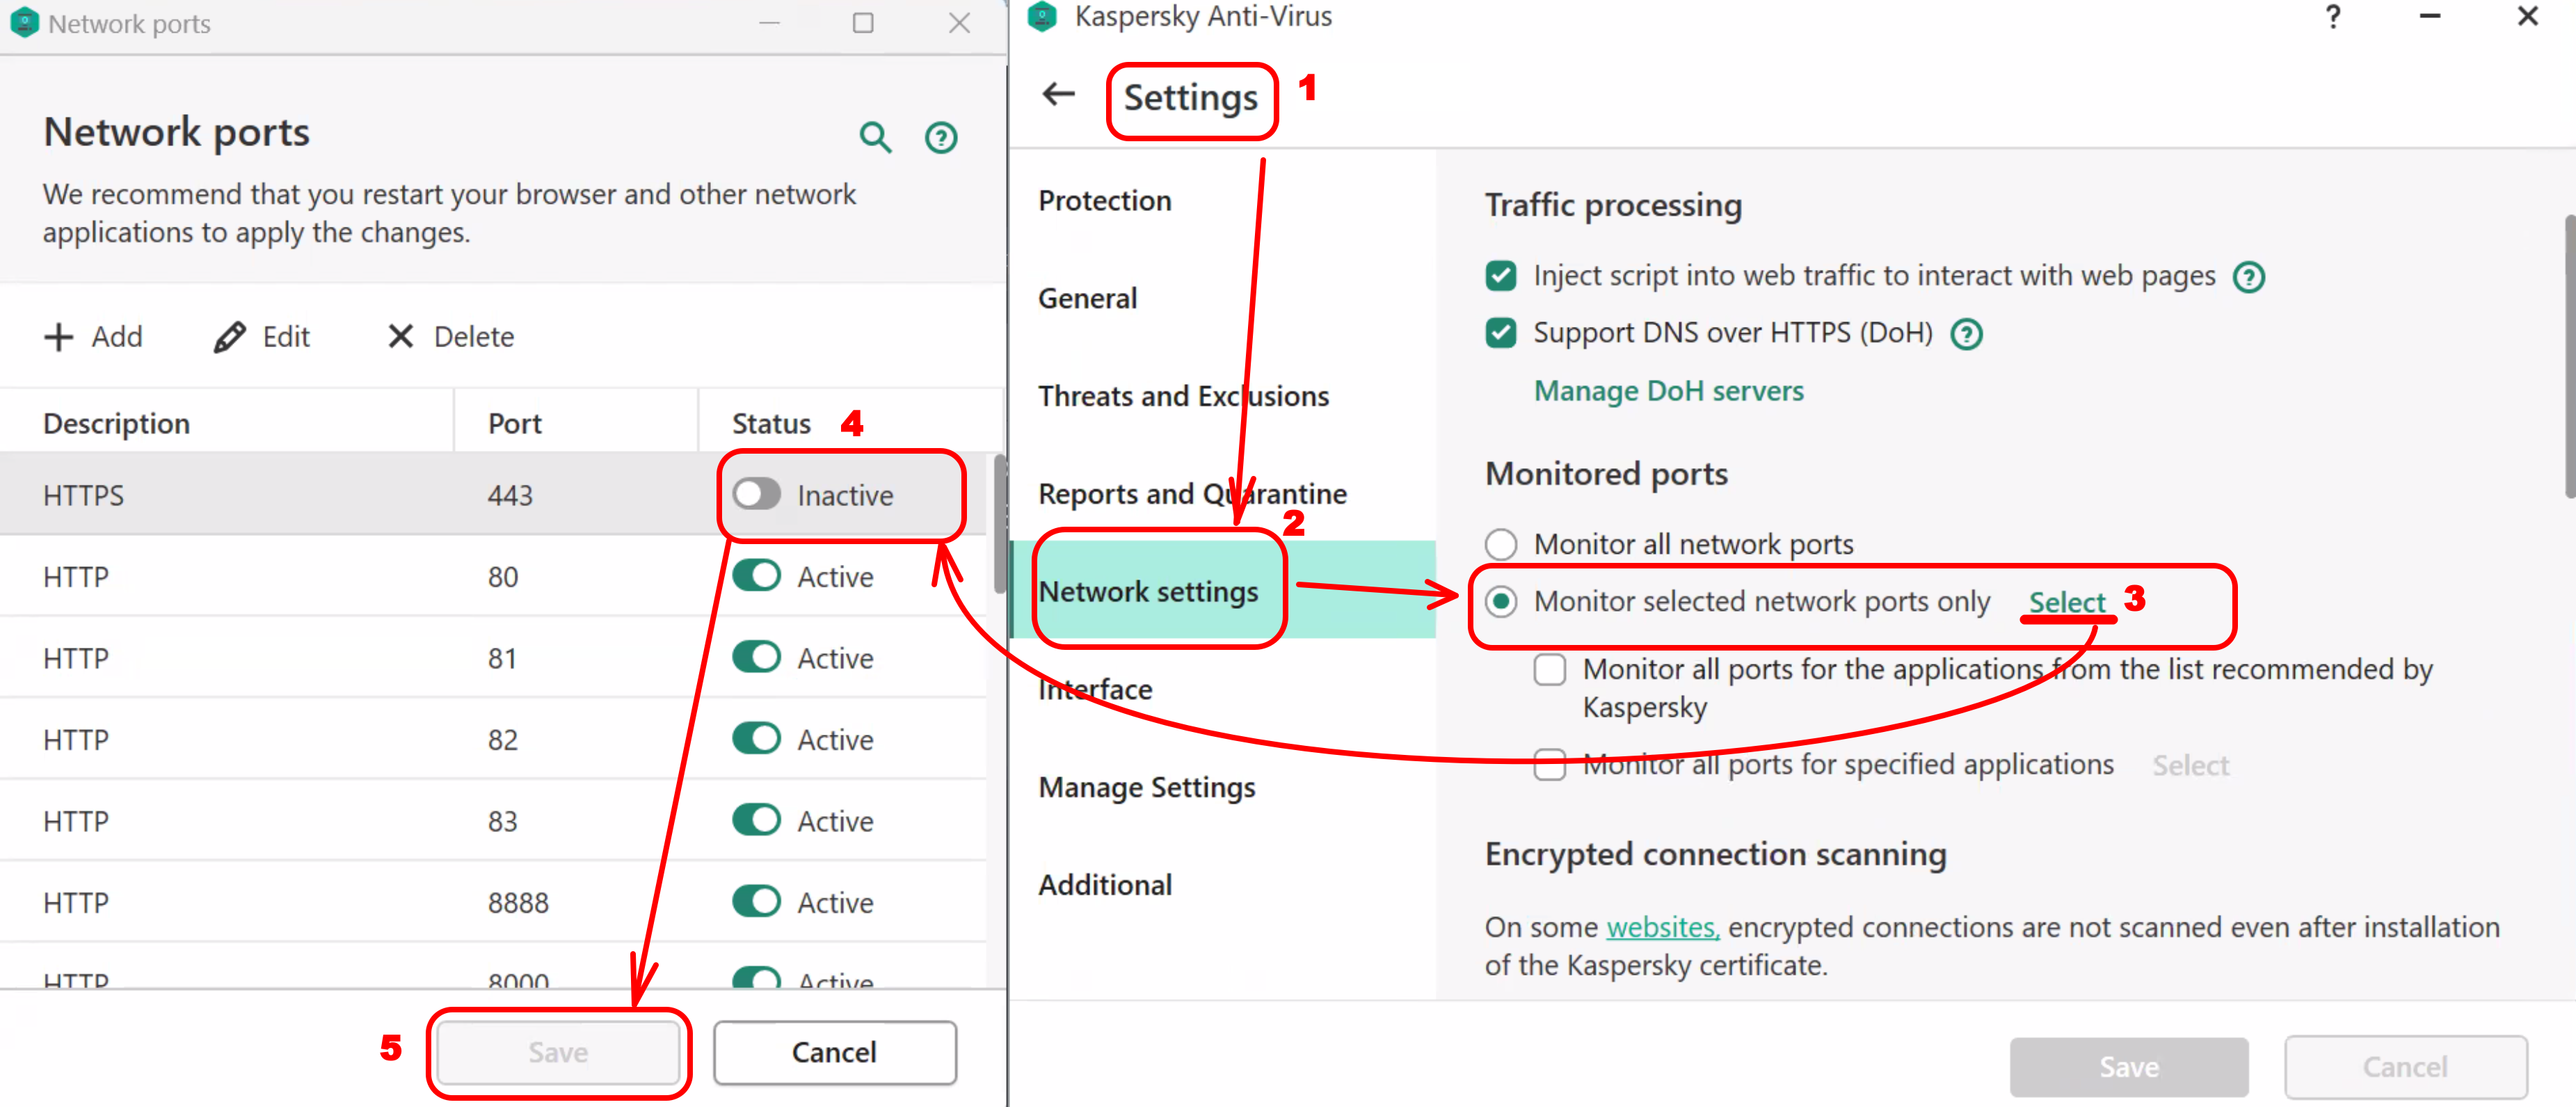Click the Delete X icon

400,337
